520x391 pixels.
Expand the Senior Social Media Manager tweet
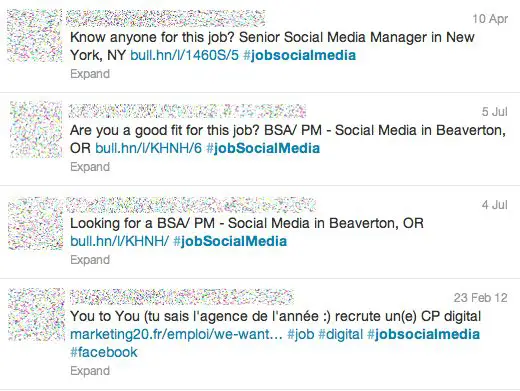[90, 74]
